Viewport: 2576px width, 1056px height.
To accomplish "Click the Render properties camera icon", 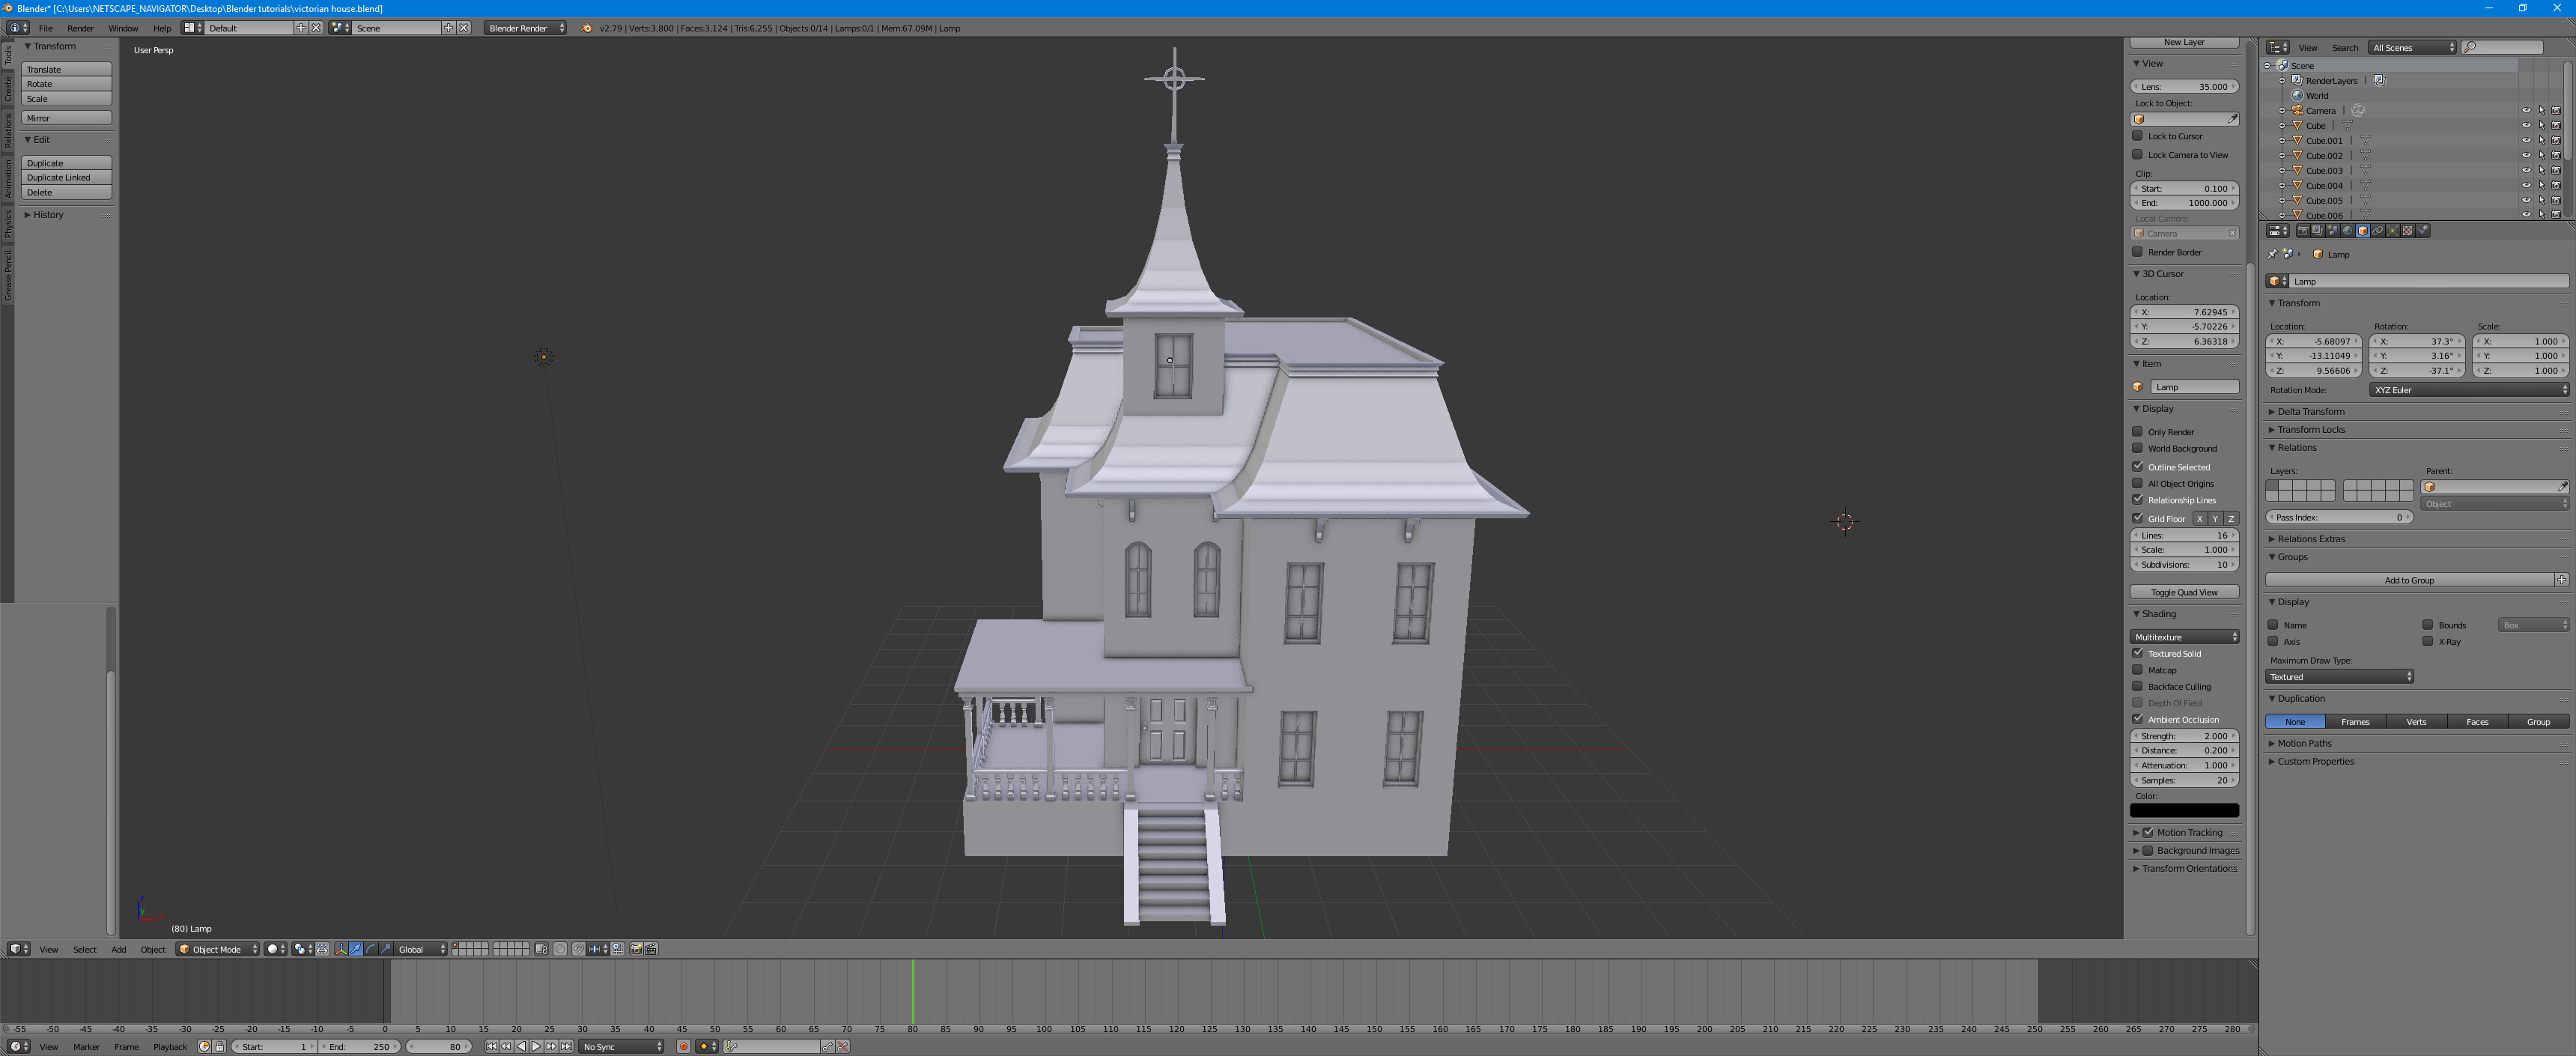I will [x=2303, y=231].
